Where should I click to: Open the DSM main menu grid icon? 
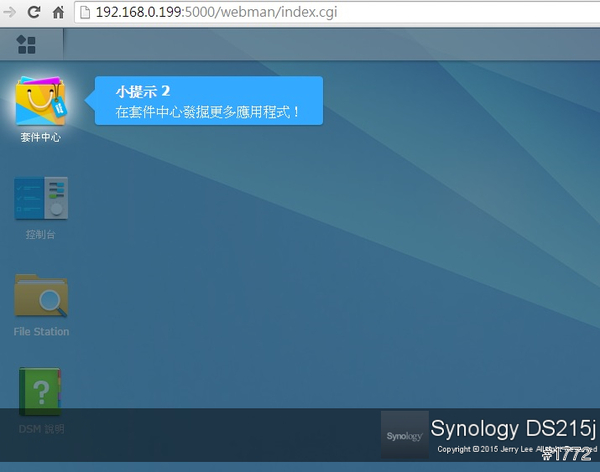[27, 45]
